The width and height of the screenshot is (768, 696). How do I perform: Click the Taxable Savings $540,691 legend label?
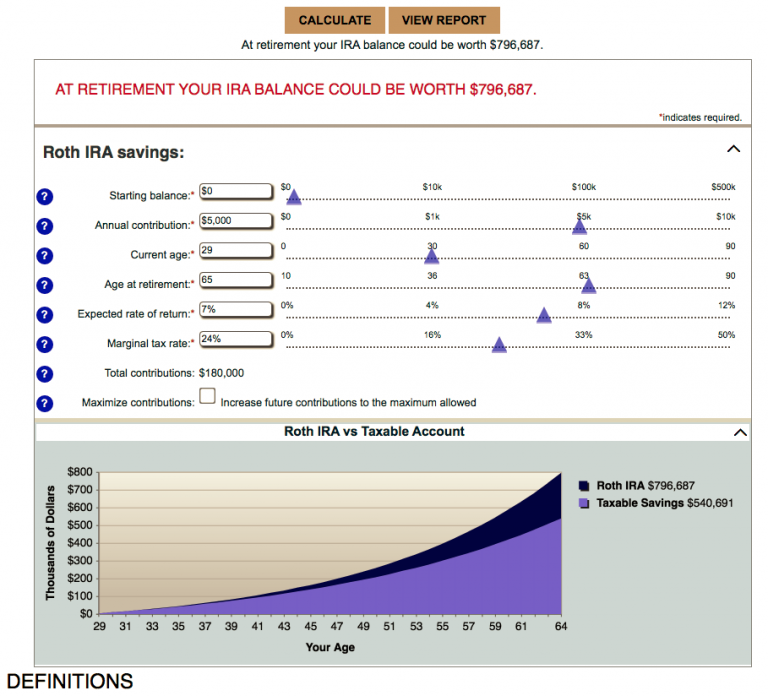tap(665, 504)
